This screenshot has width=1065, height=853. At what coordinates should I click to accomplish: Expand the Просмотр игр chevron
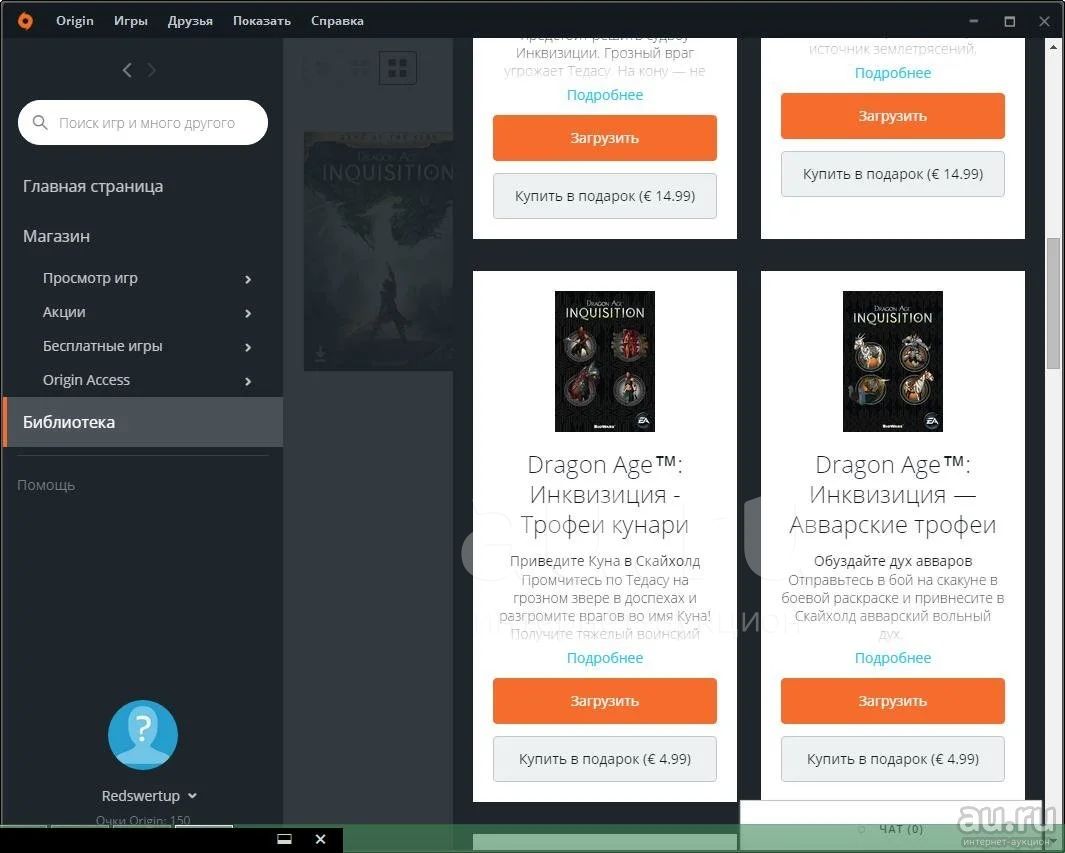point(248,279)
